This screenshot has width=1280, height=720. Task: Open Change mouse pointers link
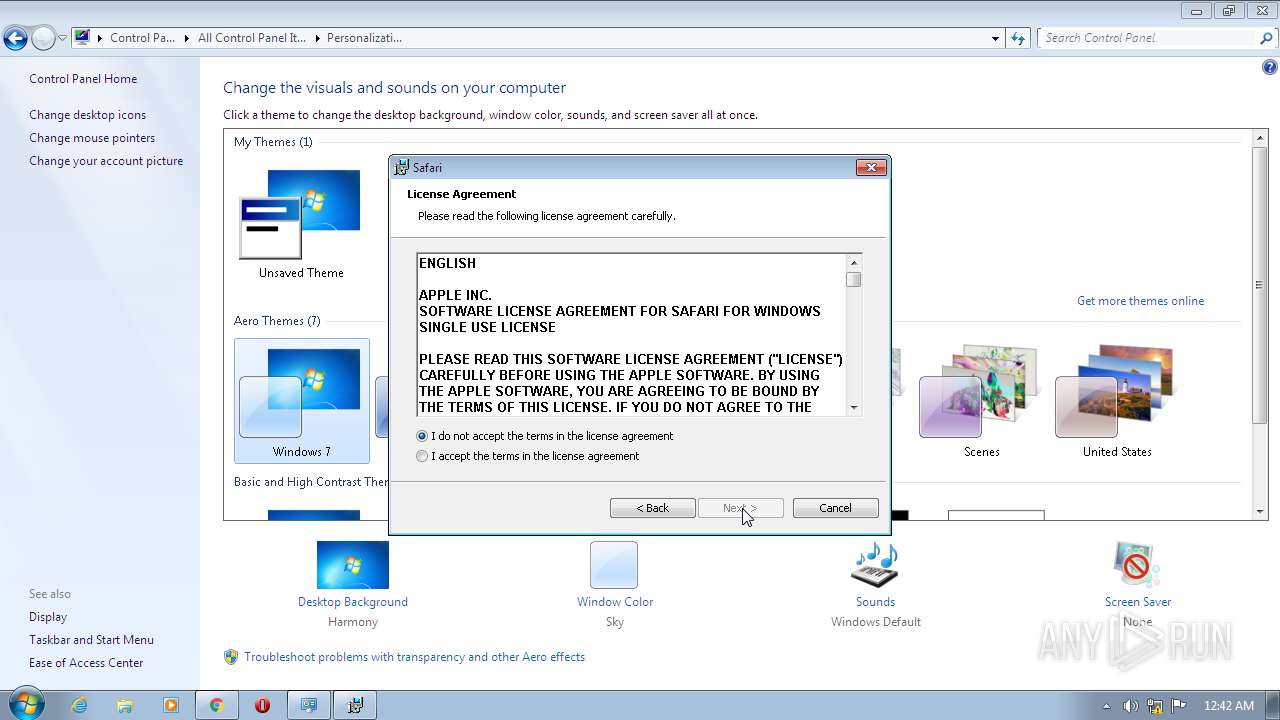92,138
